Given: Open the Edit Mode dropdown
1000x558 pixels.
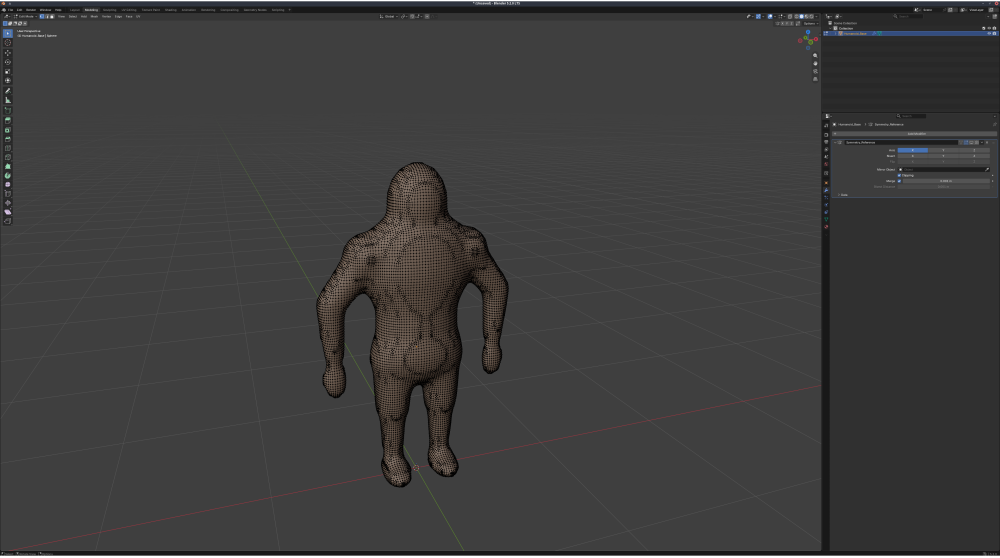Looking at the screenshot, I should (25, 17).
